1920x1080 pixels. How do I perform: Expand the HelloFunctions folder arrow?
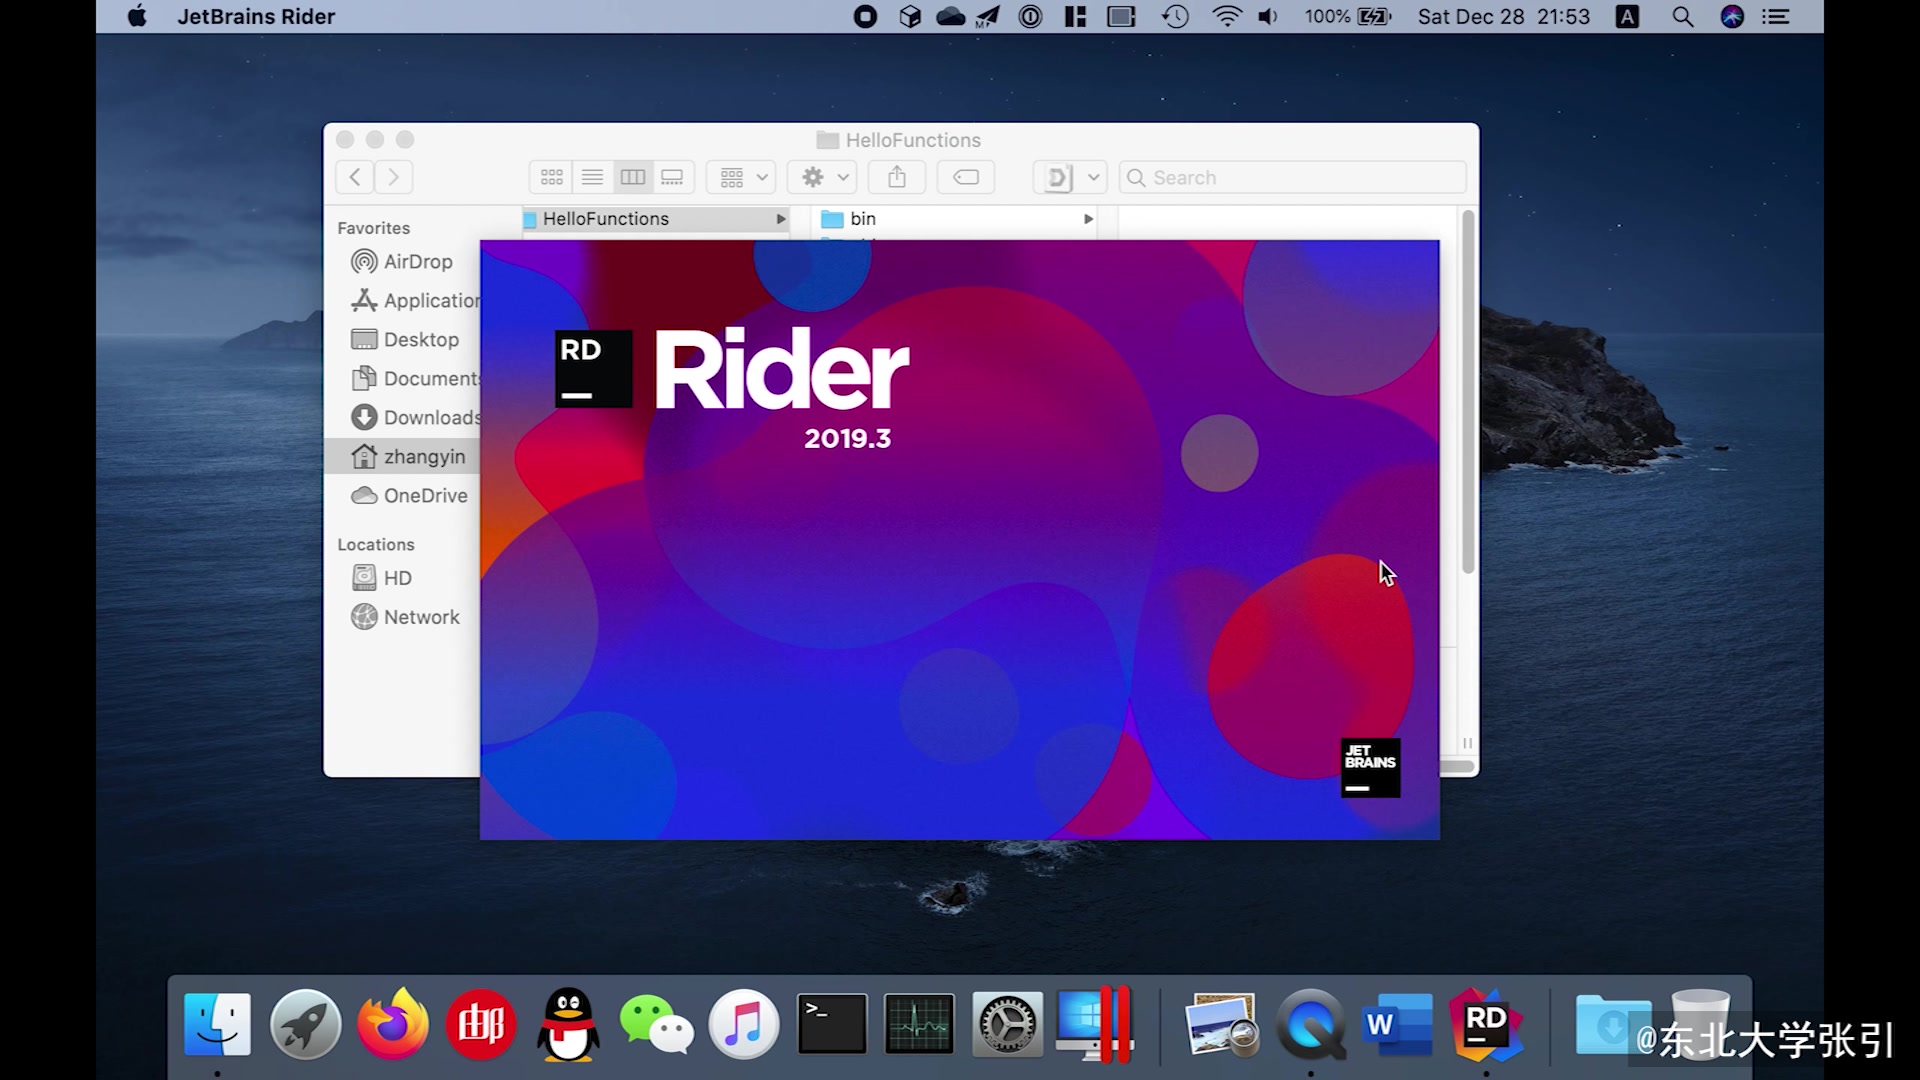tap(781, 219)
